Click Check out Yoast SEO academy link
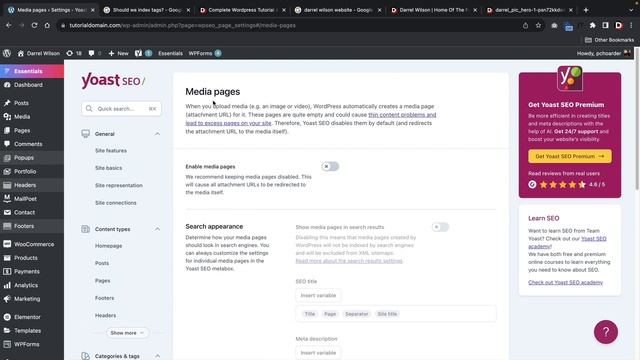Image resolution: width=640 pixels, height=360 pixels. 565,282
